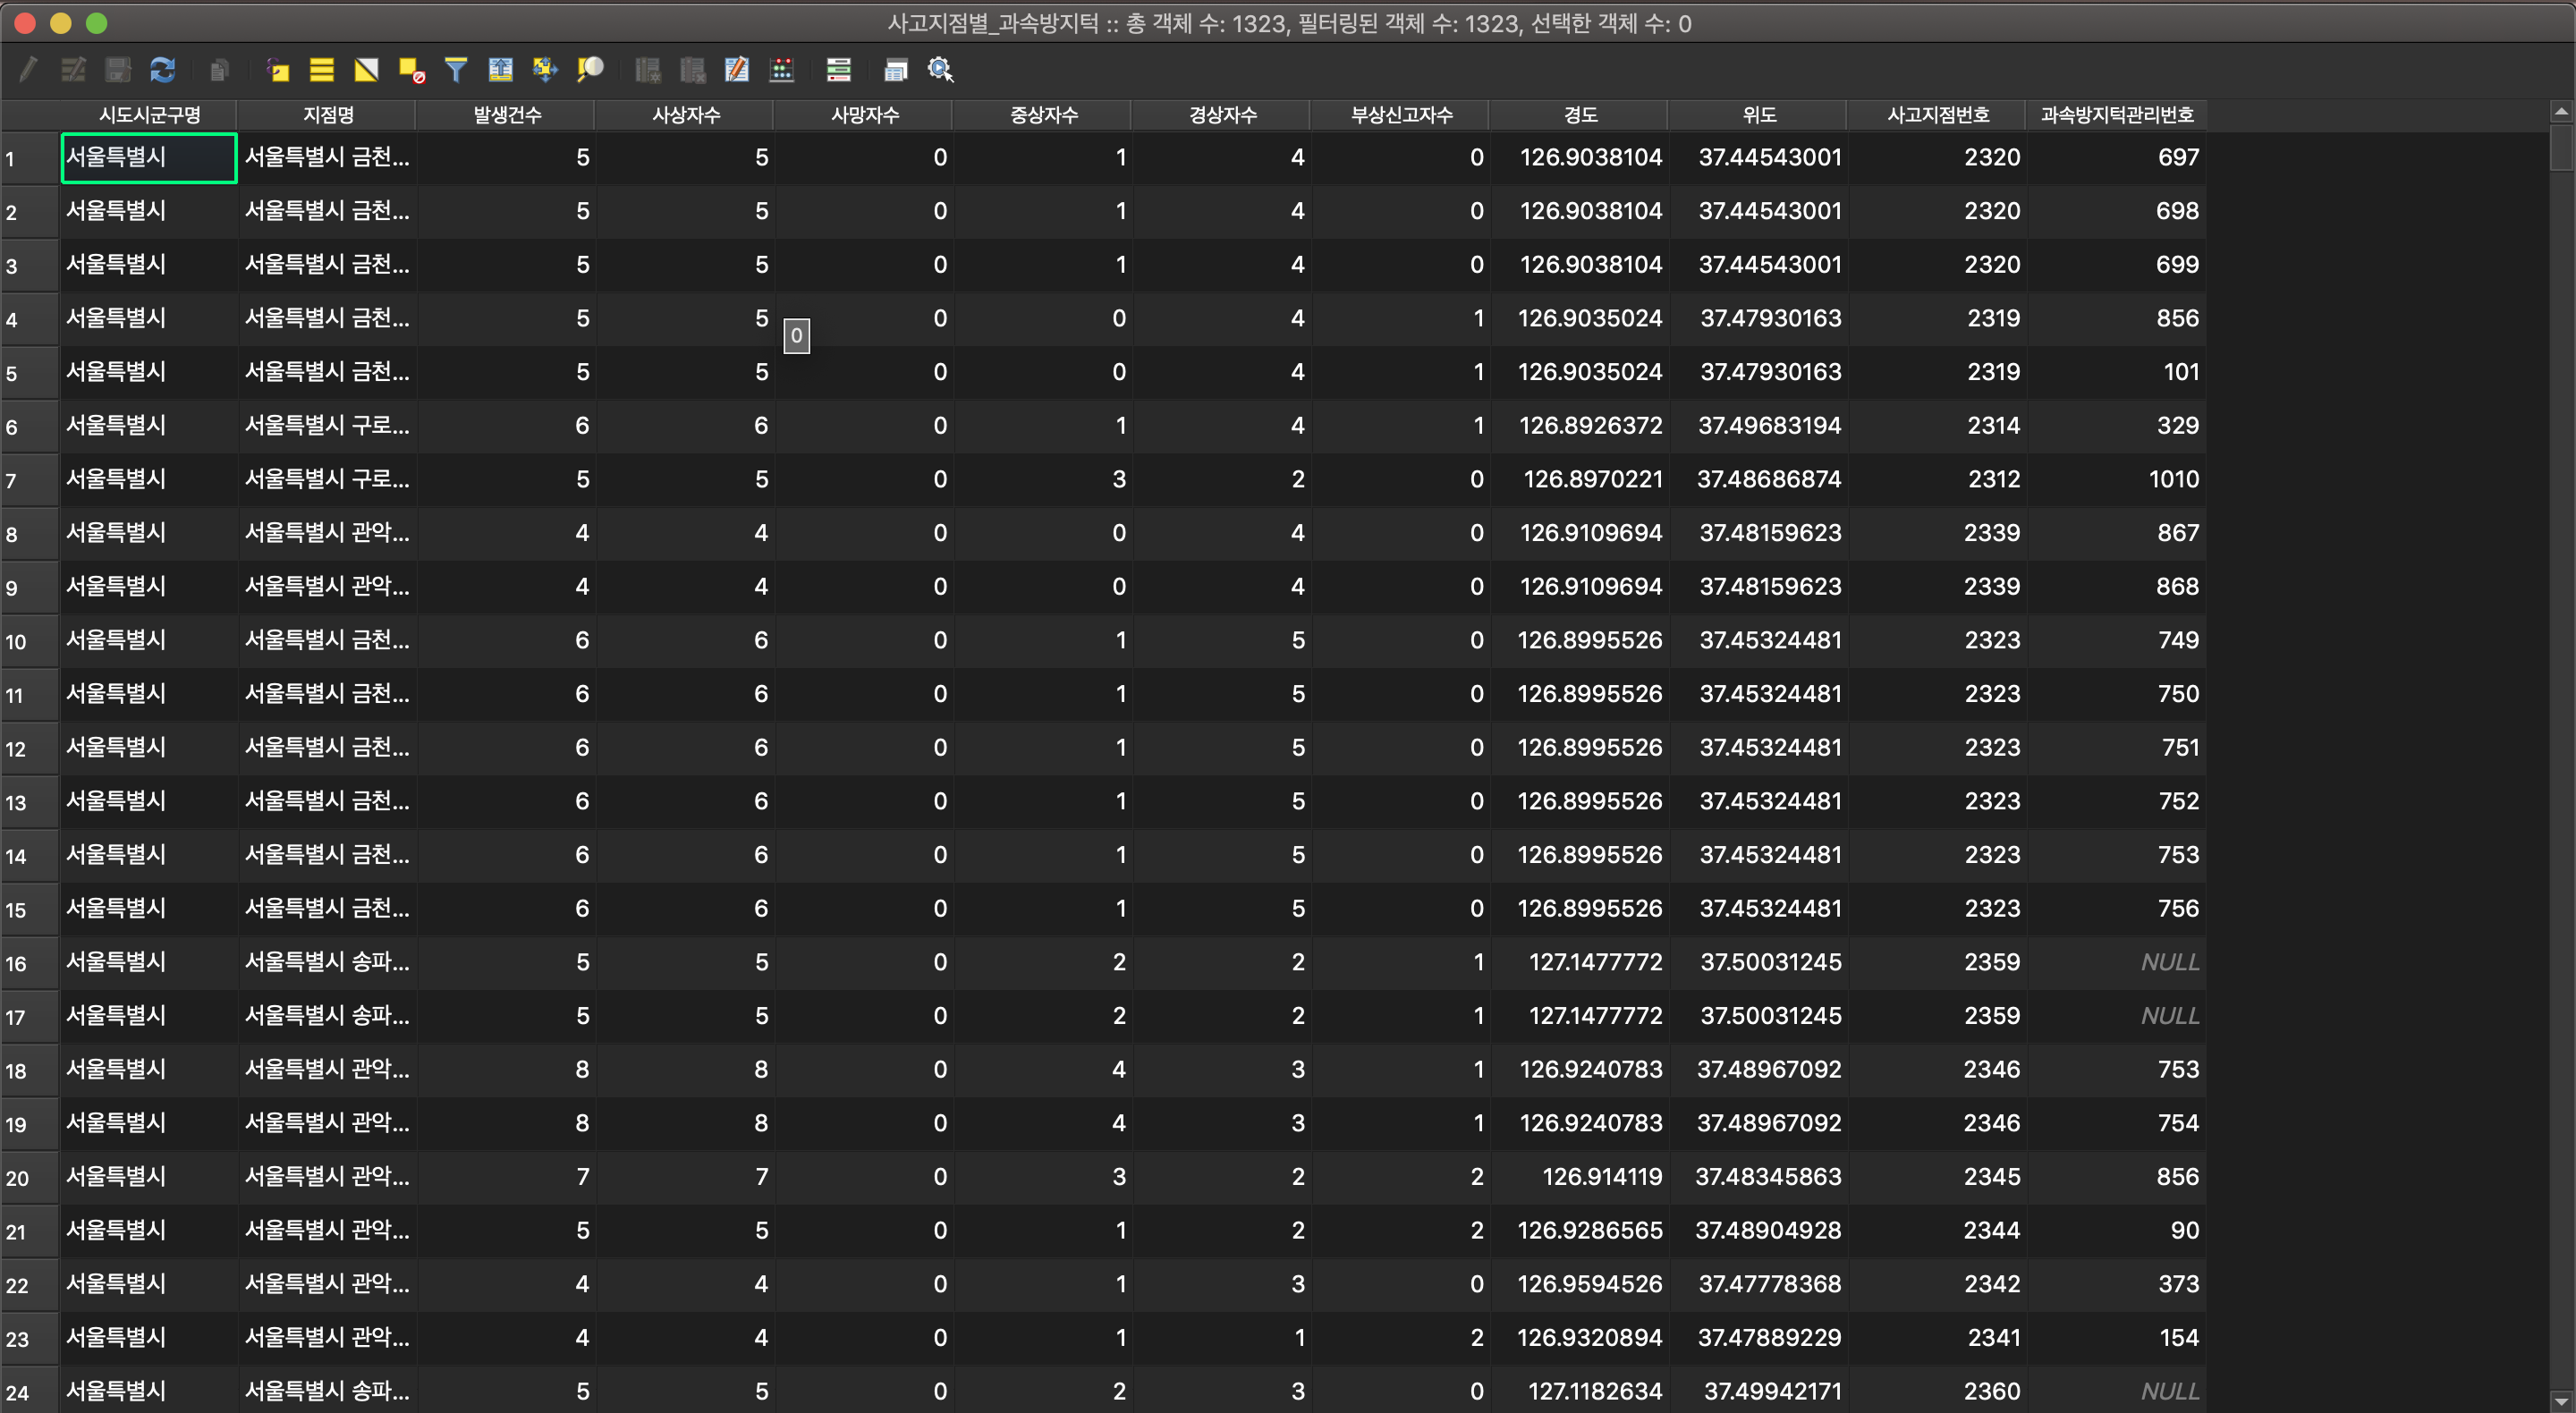Deselect all features icon
This screenshot has width=2576, height=1413.
coord(411,70)
